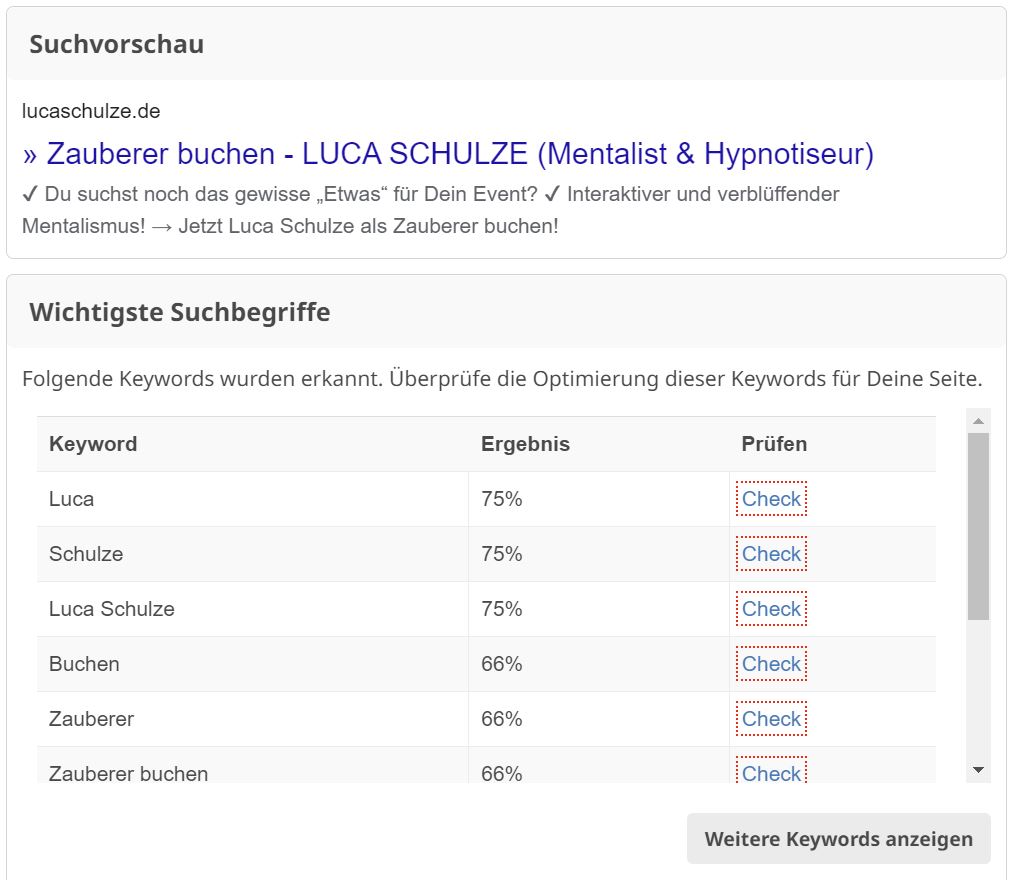Click Weitere Keywords anzeigen button
Image resolution: width=1012 pixels, height=880 pixels.
pos(838,838)
